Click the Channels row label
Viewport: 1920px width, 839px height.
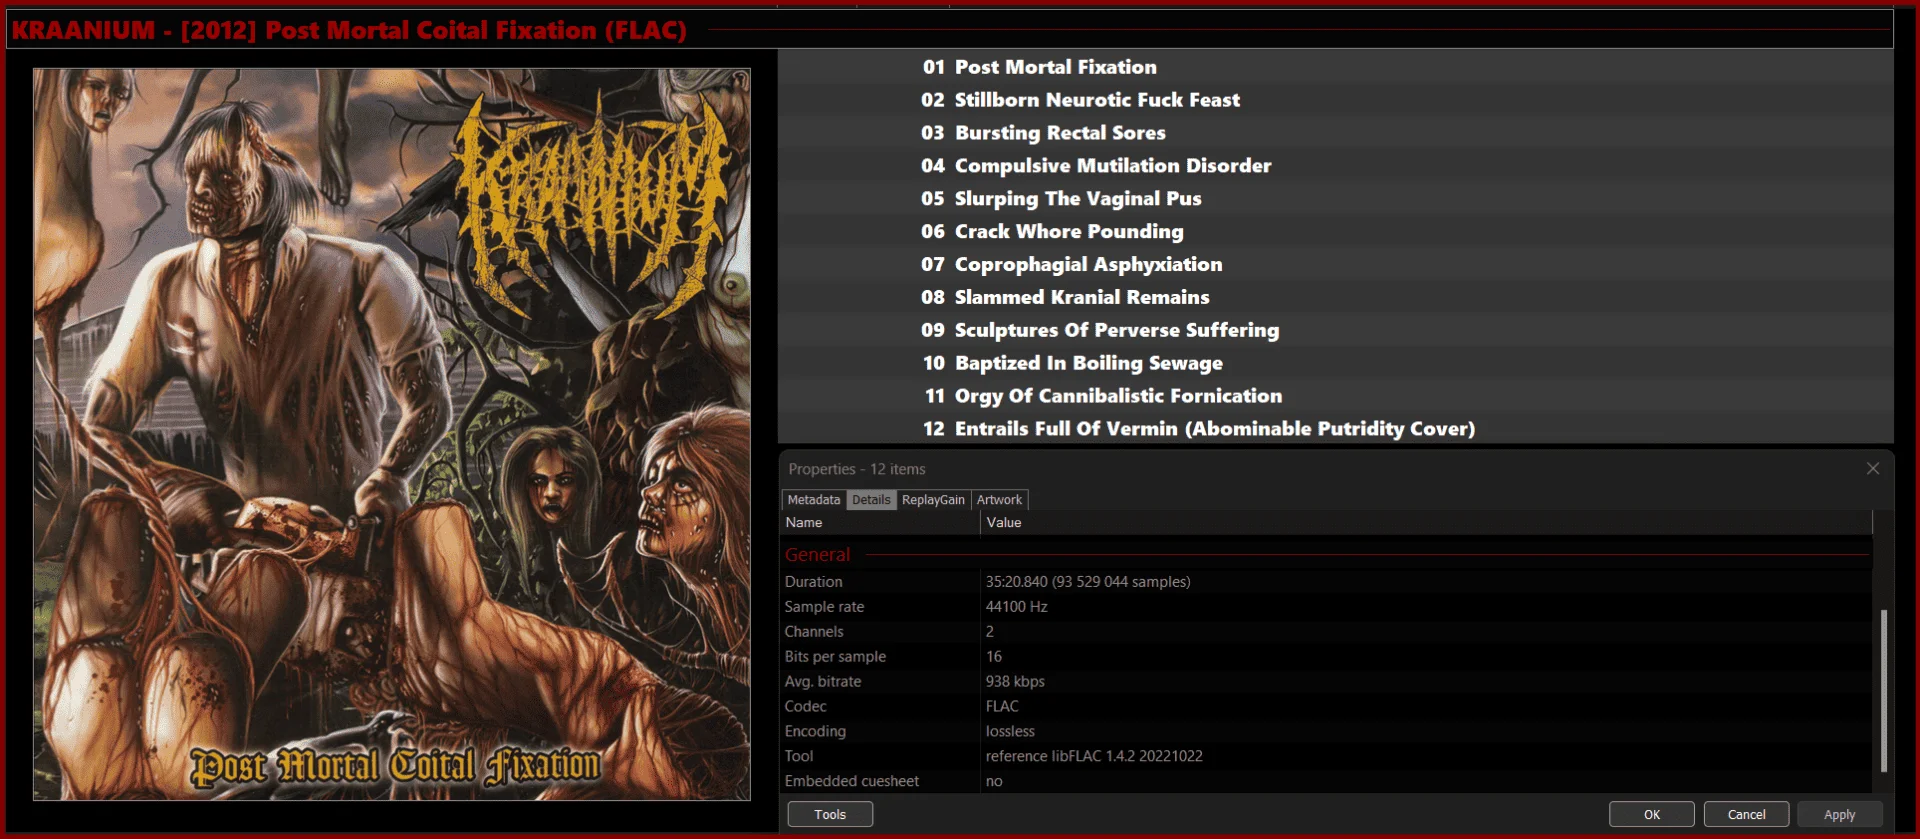coord(814,632)
